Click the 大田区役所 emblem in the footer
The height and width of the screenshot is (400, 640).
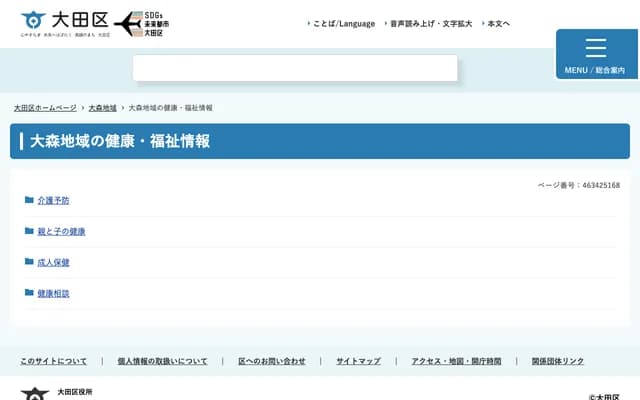coord(34,393)
